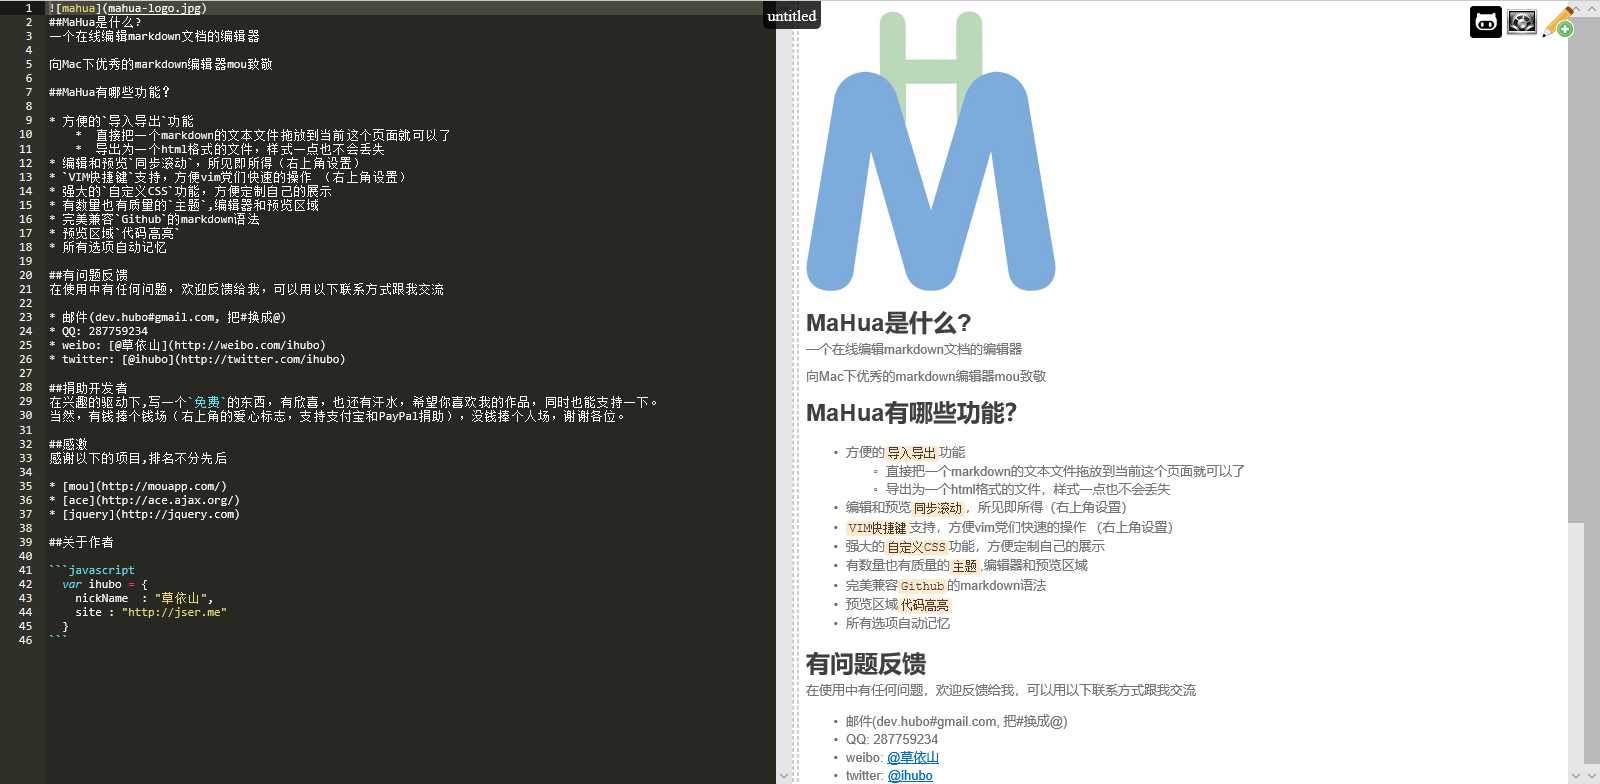Click highlighted '免费' in editor line 29
This screenshot has height=784, width=1600.
(x=207, y=402)
